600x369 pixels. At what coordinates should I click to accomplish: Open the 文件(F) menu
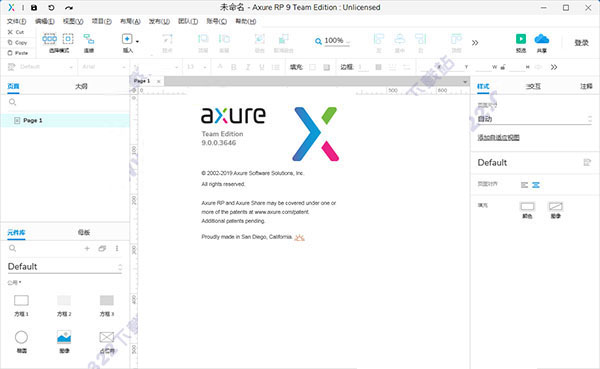16,21
